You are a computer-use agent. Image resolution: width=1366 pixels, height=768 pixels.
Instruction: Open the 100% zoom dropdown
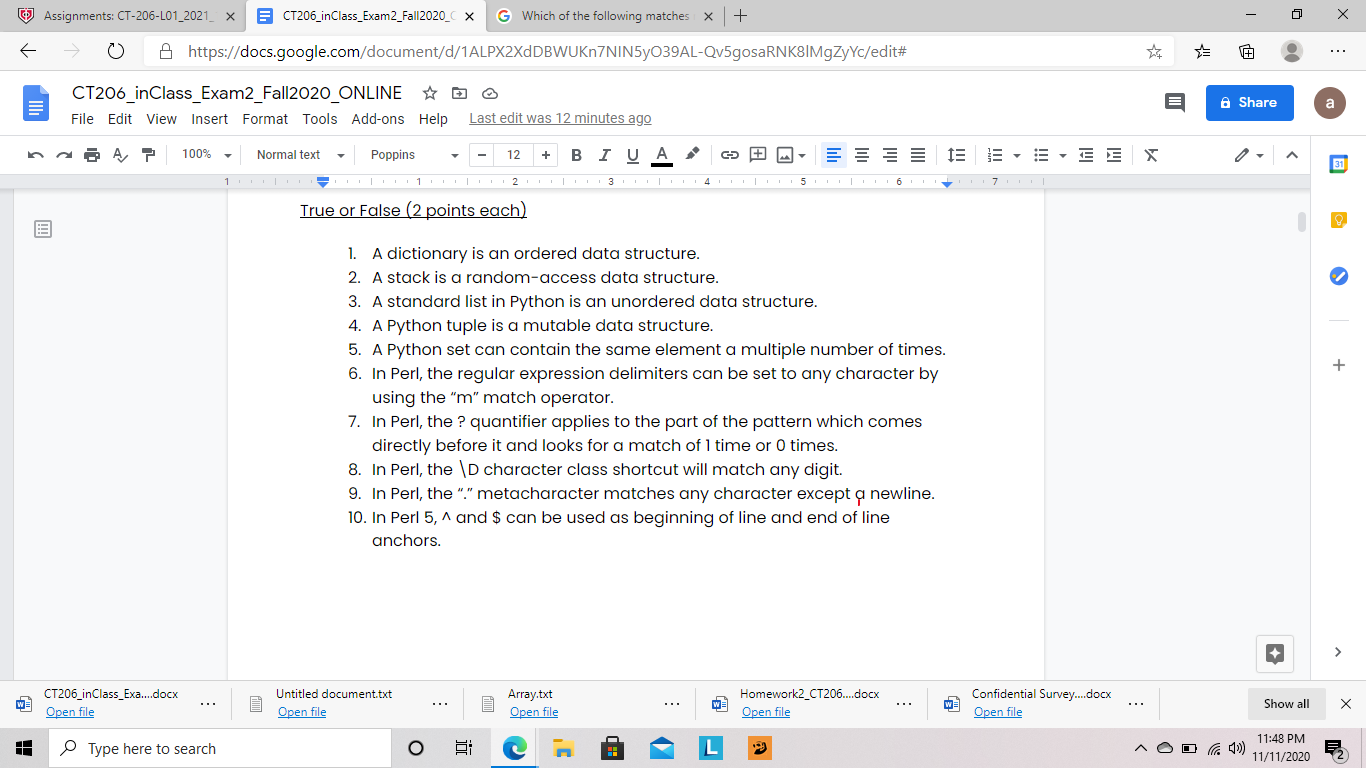click(205, 155)
